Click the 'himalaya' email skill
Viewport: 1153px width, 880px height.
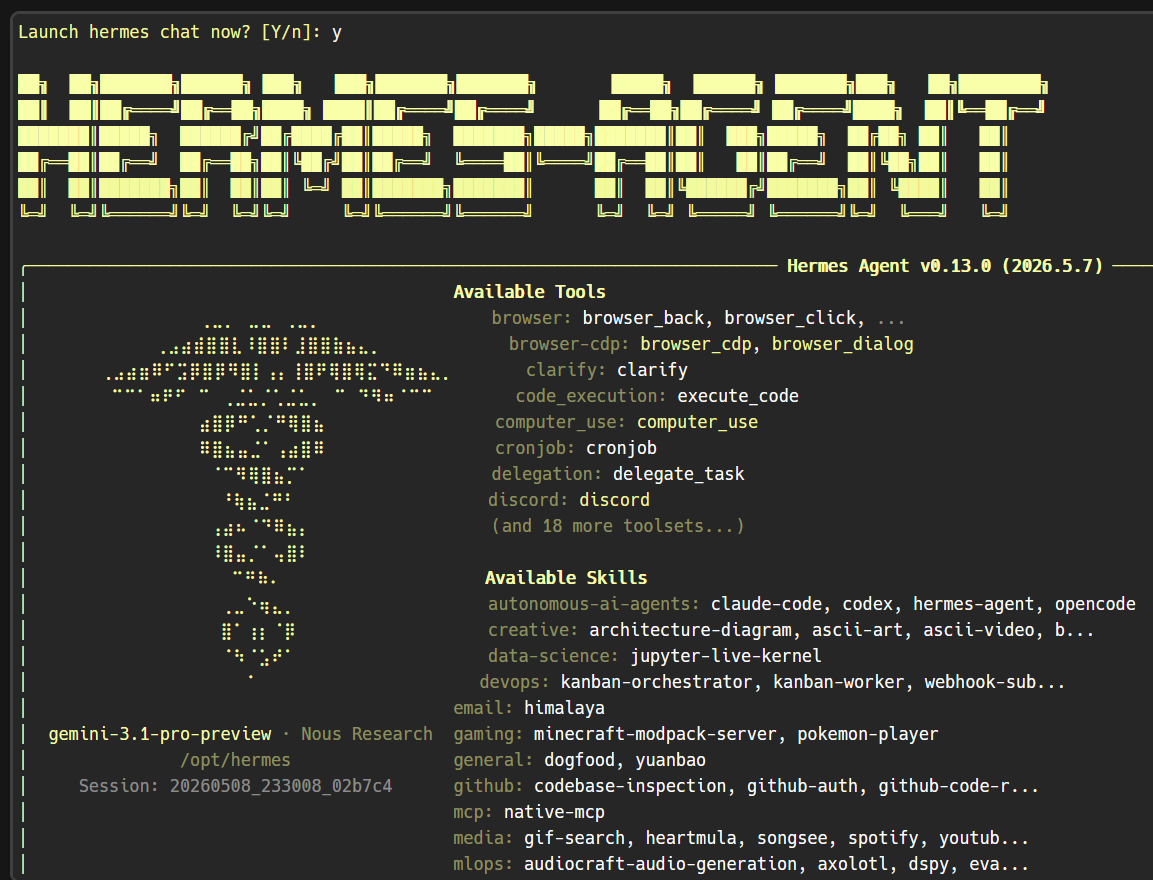tap(564, 708)
